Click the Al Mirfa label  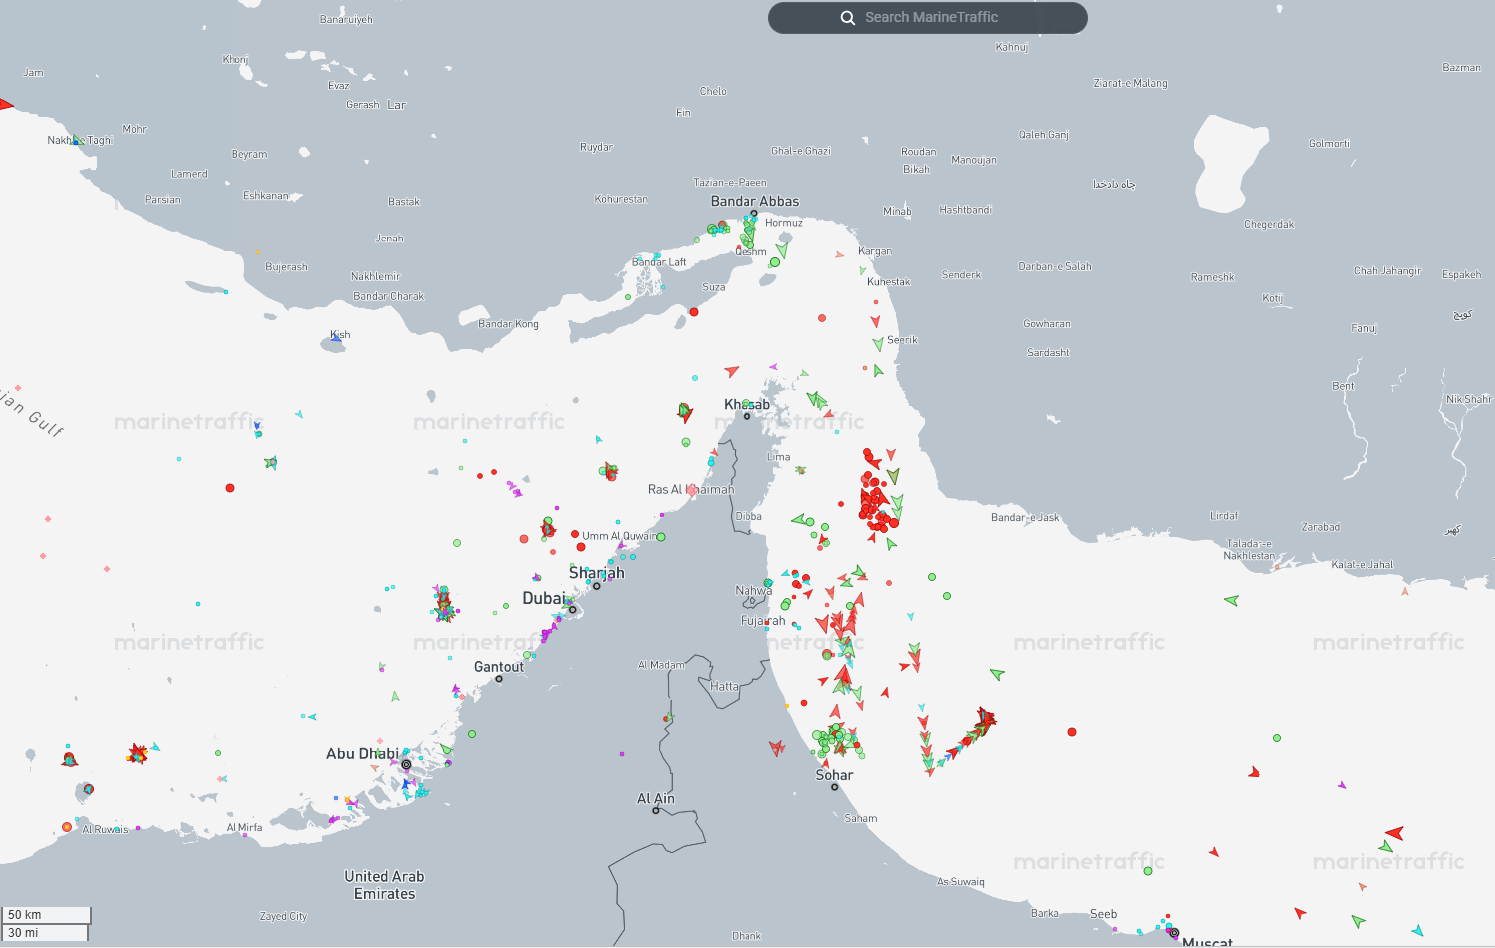click(x=244, y=827)
